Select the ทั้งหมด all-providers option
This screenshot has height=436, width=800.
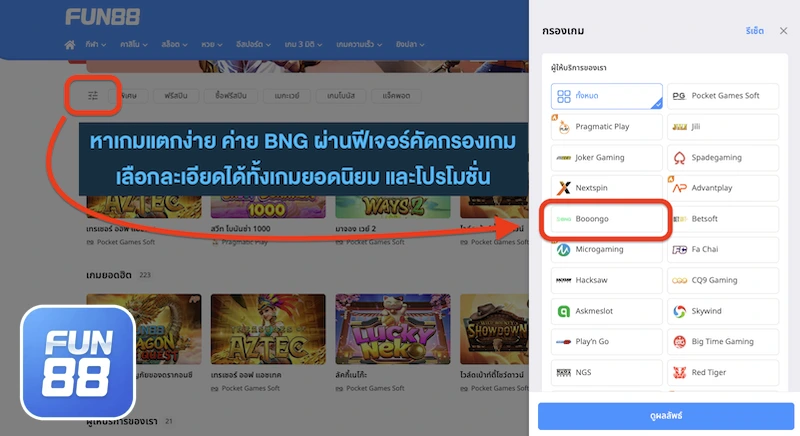[x=607, y=96]
